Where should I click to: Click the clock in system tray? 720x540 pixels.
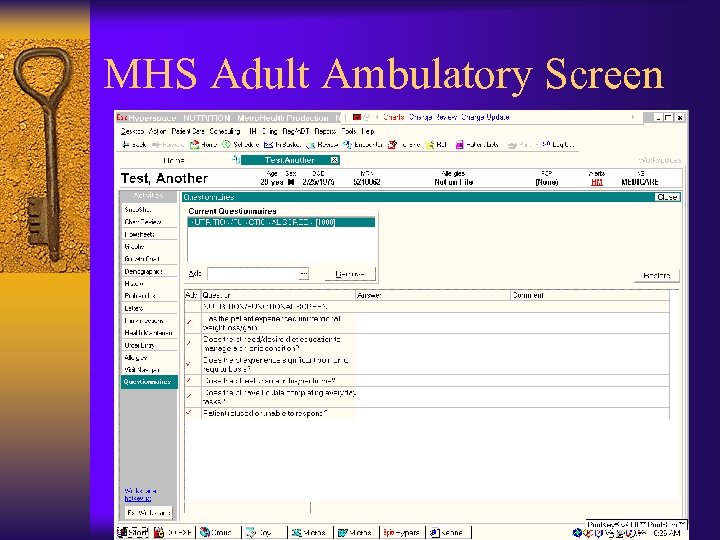(x=667, y=533)
